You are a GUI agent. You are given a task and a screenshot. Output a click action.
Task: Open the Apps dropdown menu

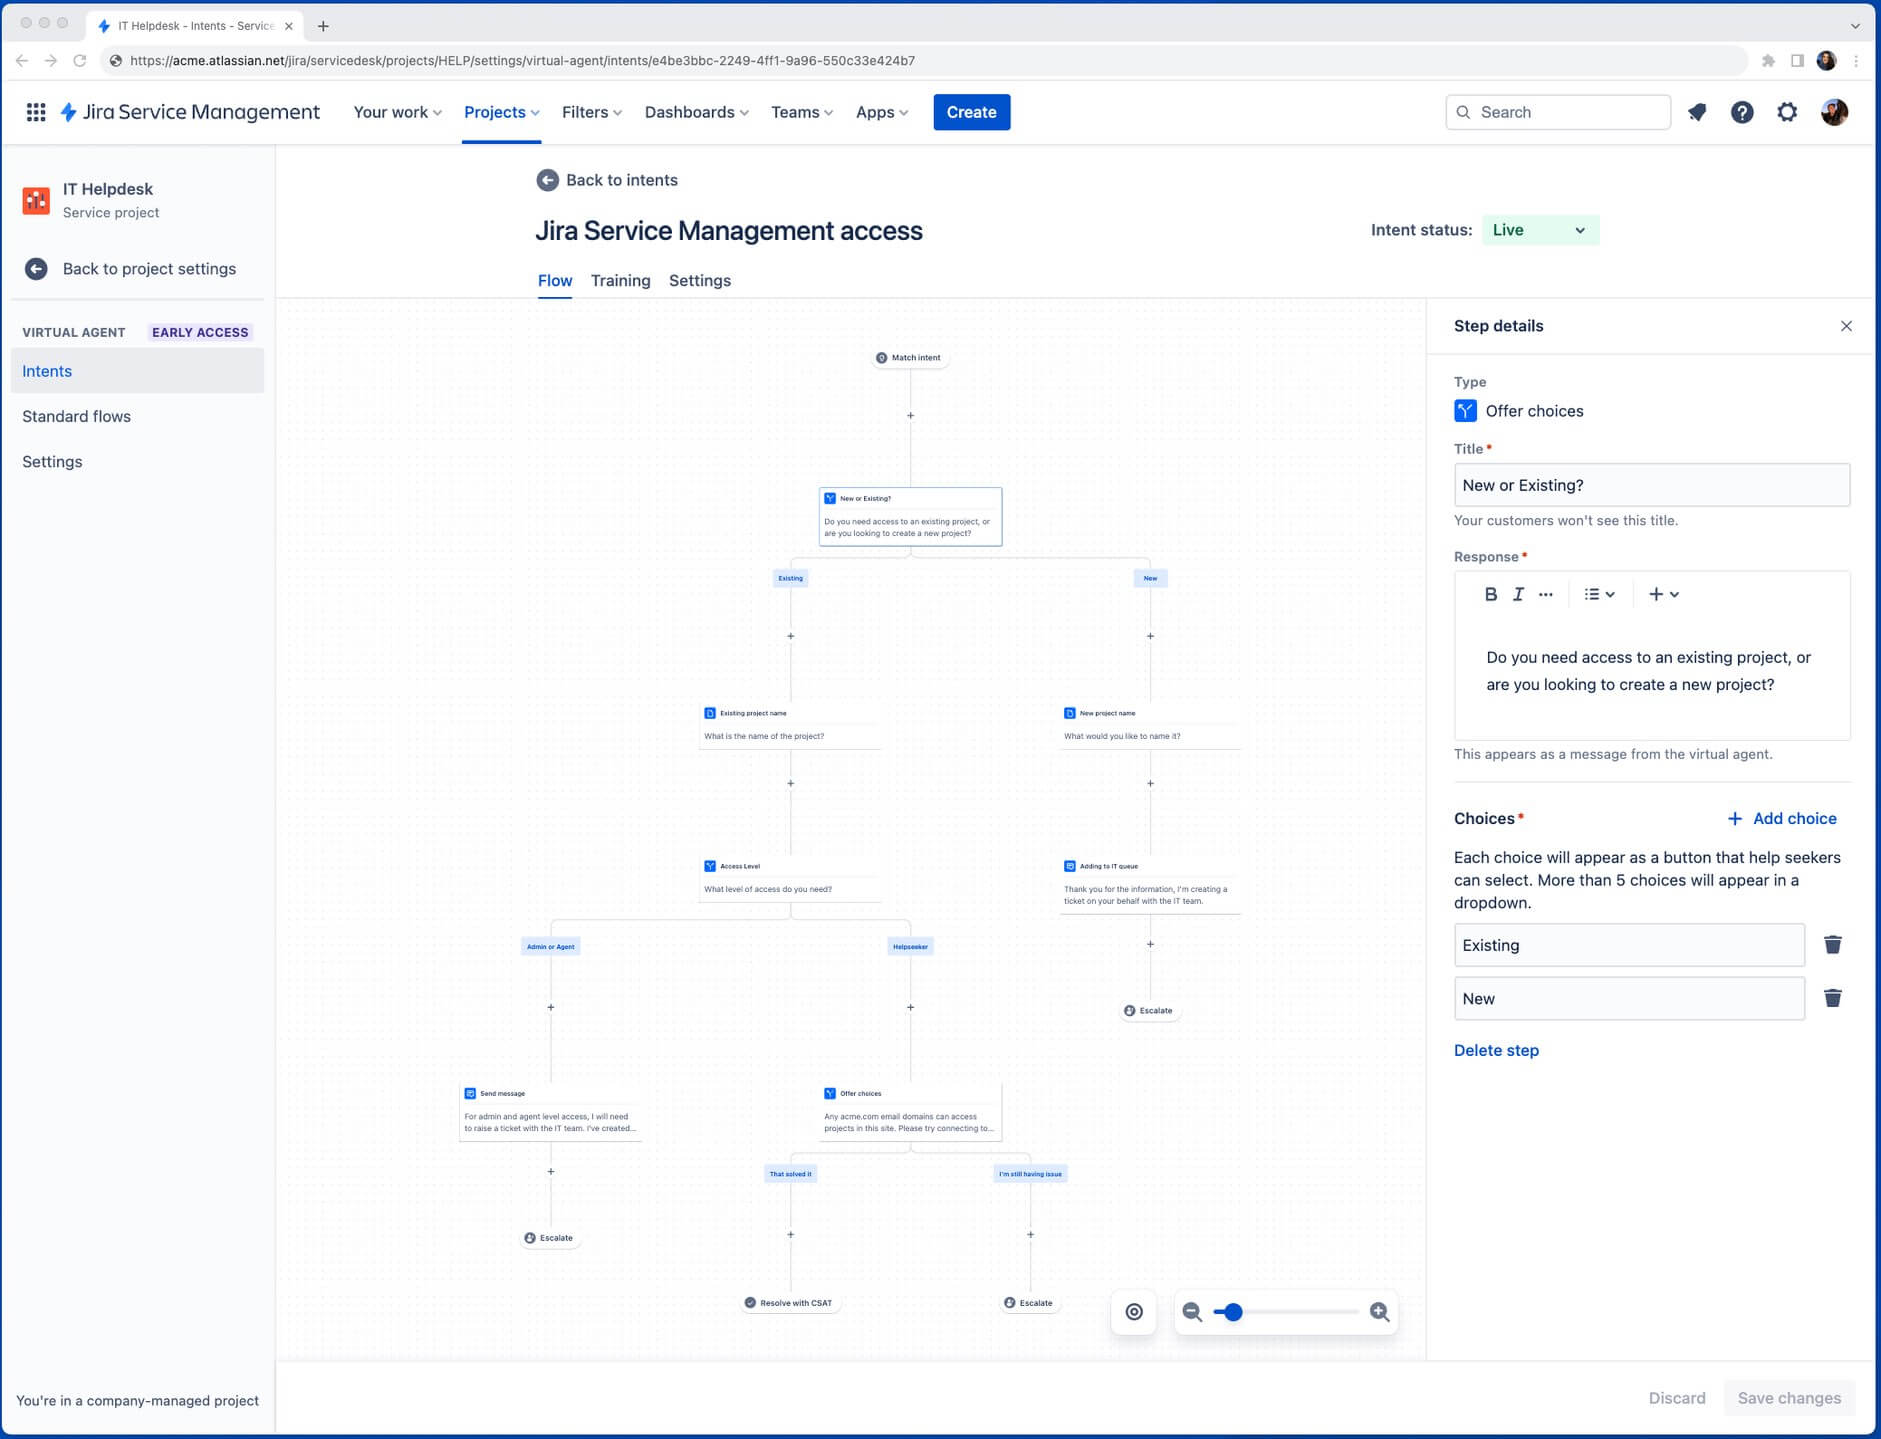point(880,112)
